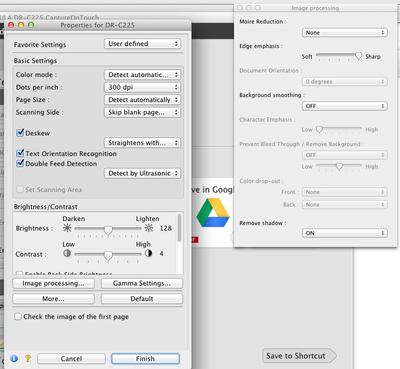Click the Contrast slider handle
The image size is (400, 369).
(108, 255)
